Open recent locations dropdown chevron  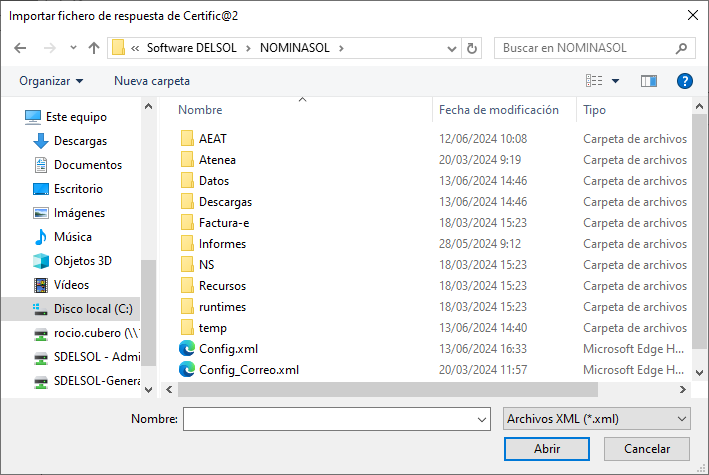pyautogui.click(x=73, y=48)
